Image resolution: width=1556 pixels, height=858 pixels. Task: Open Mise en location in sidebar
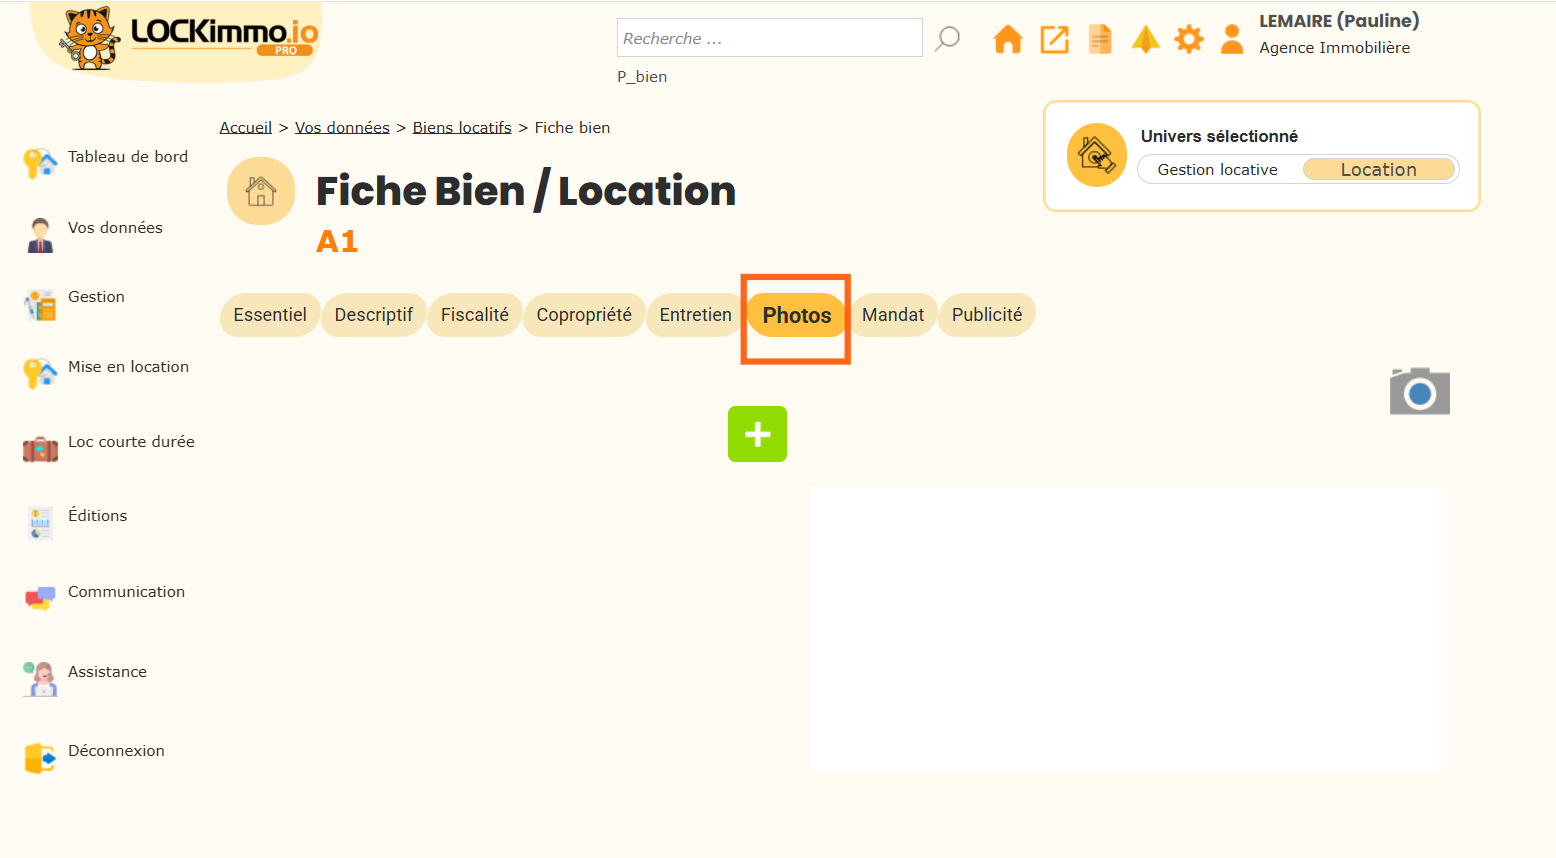click(x=128, y=367)
